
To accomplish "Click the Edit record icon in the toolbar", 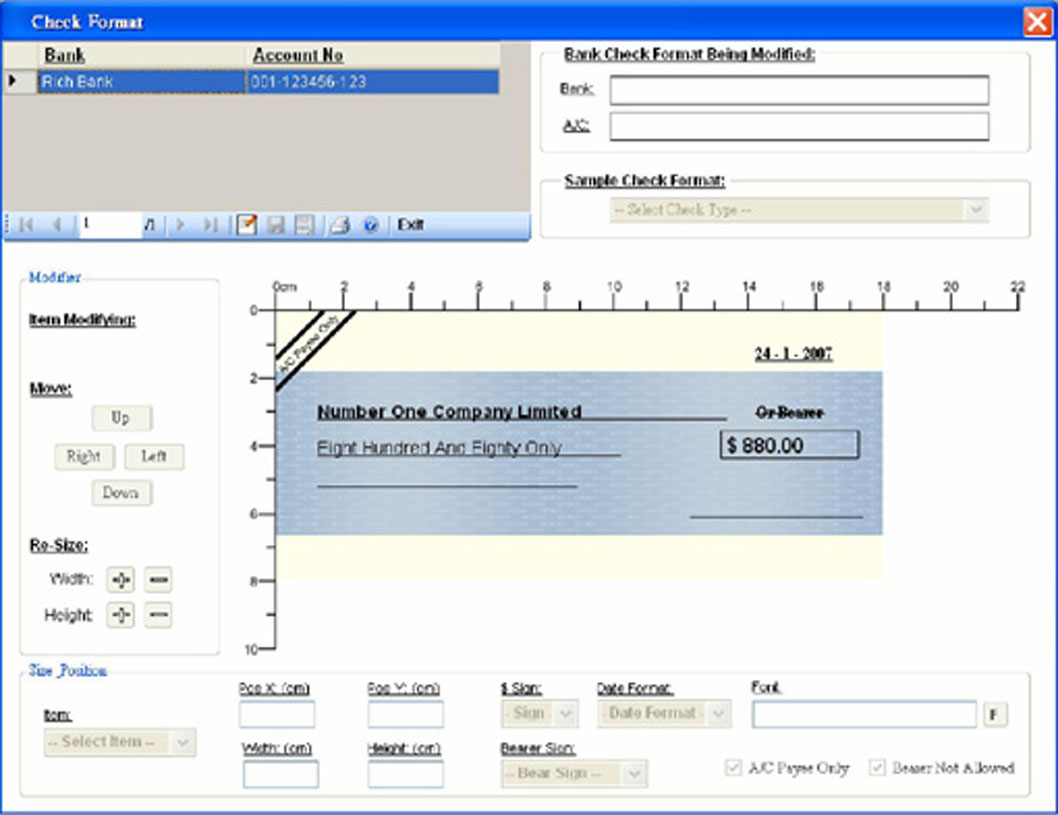I will [x=245, y=225].
